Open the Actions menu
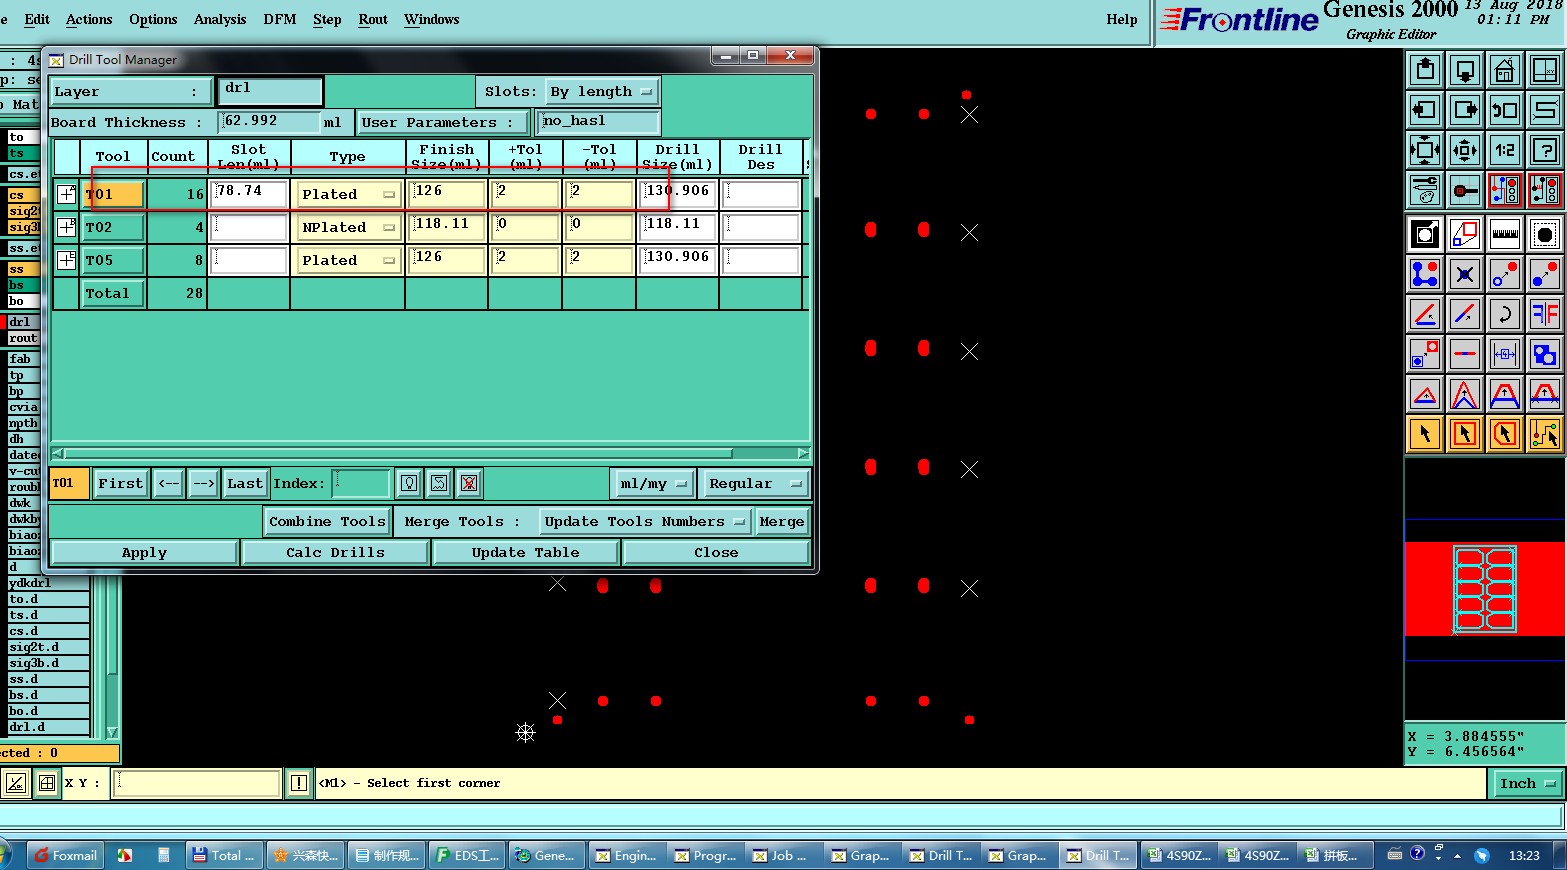The height and width of the screenshot is (870, 1567). pyautogui.click(x=89, y=19)
